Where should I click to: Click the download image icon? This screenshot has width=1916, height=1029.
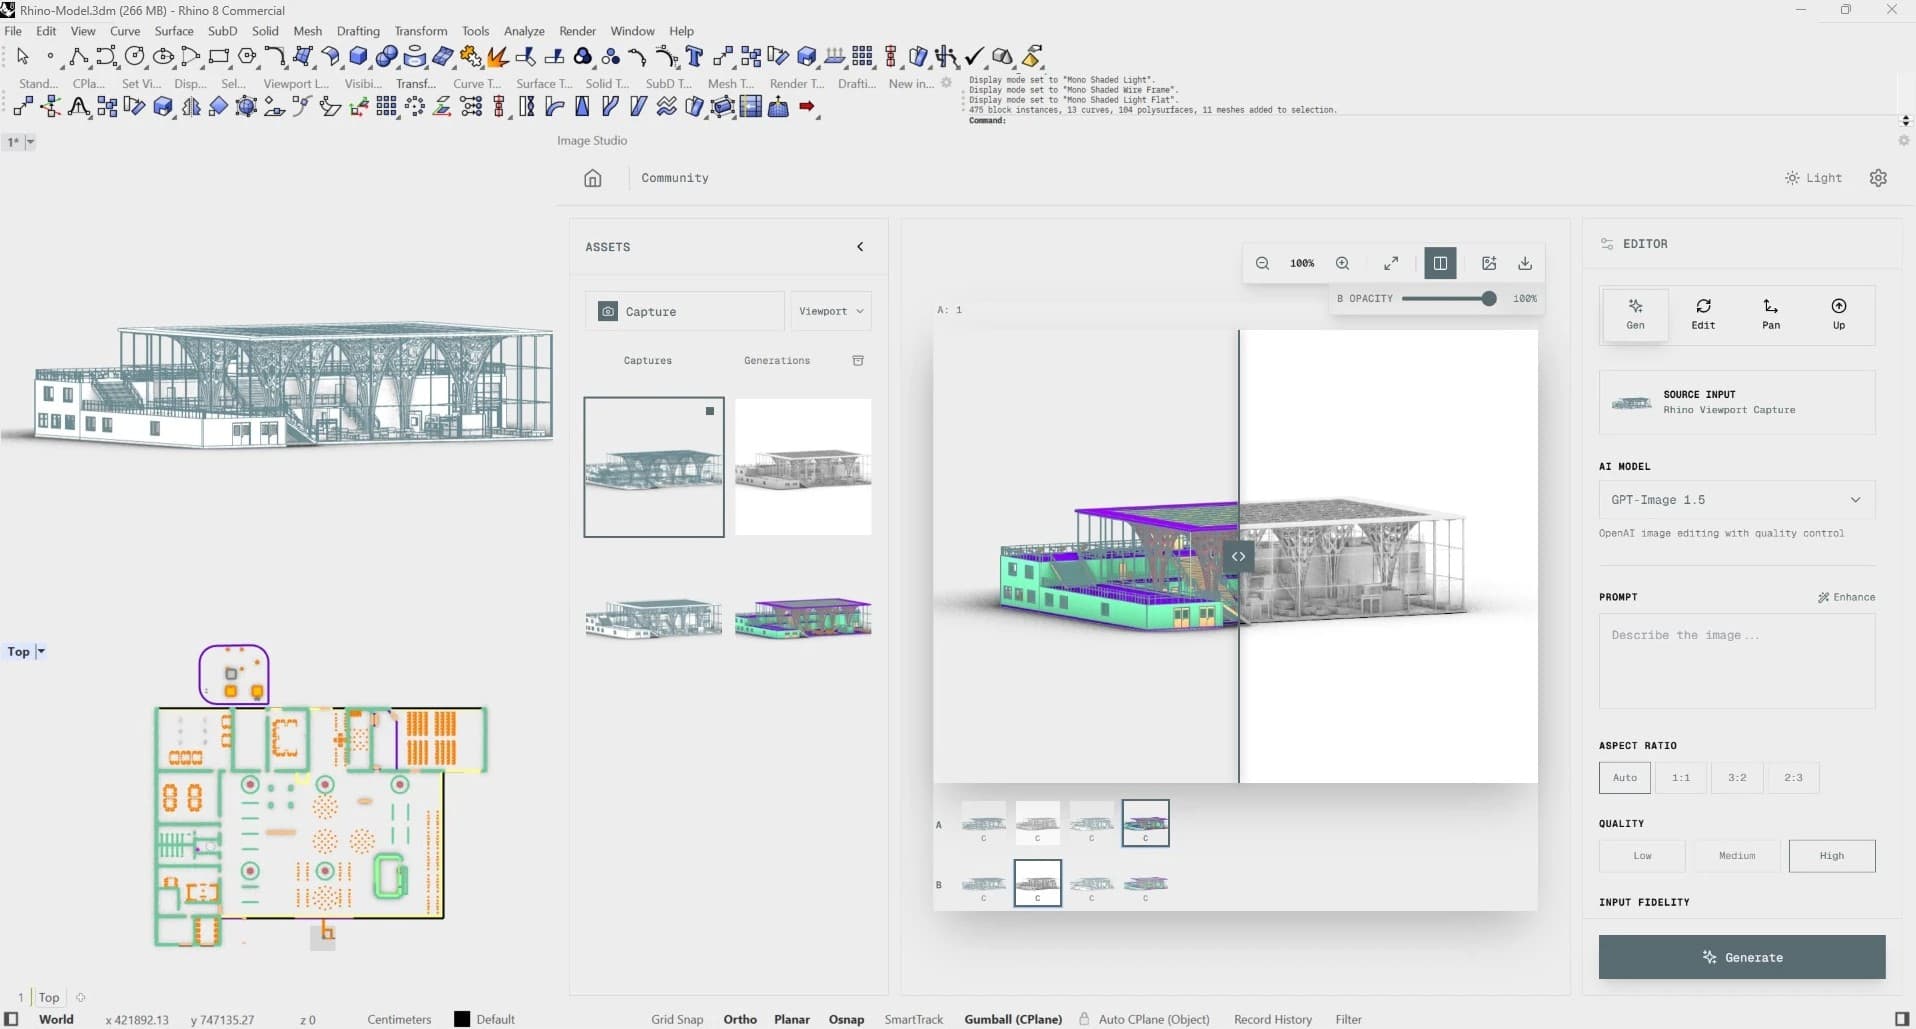pyautogui.click(x=1524, y=263)
